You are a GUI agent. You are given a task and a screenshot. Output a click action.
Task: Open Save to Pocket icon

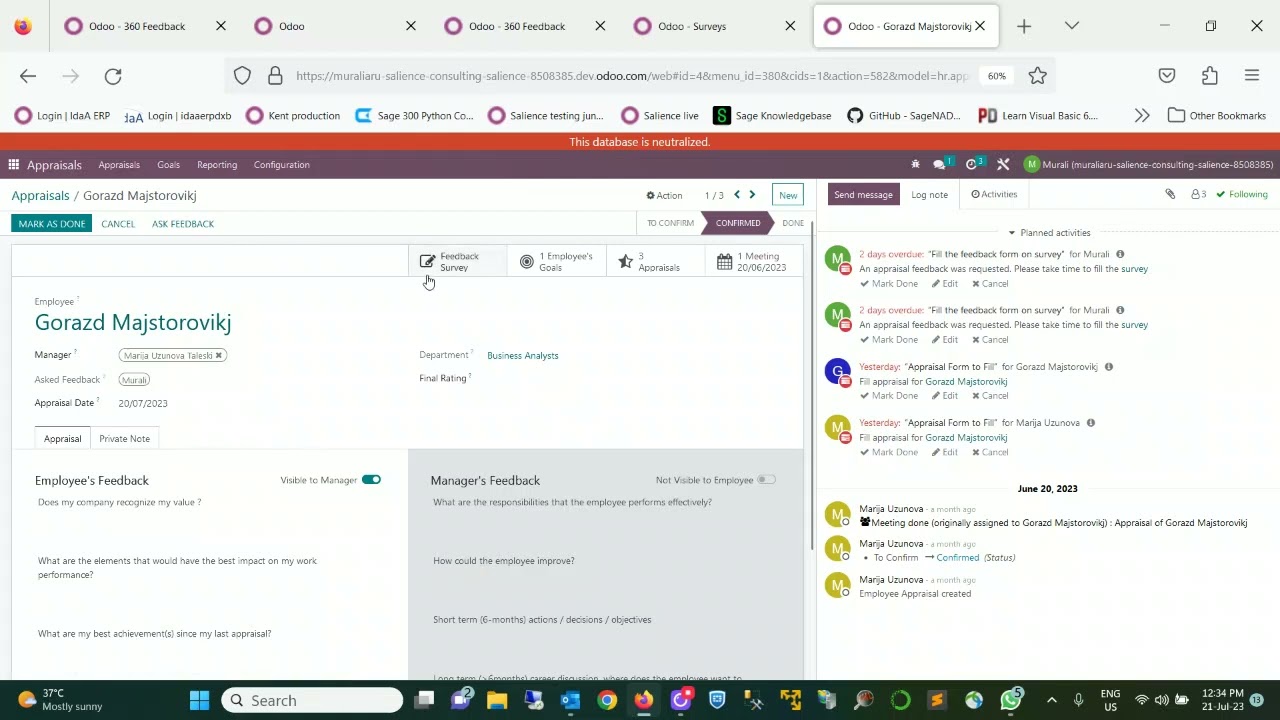(x=1167, y=76)
